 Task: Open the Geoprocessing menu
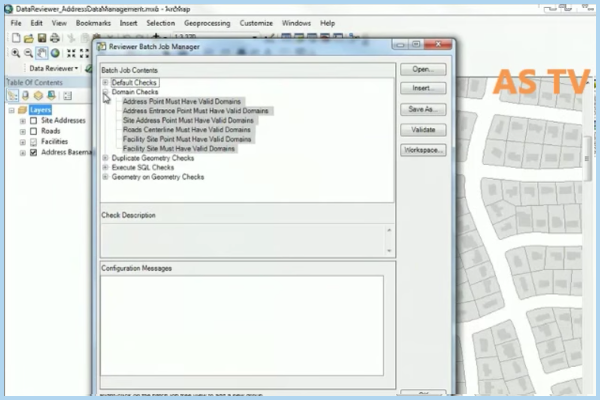pos(205,22)
